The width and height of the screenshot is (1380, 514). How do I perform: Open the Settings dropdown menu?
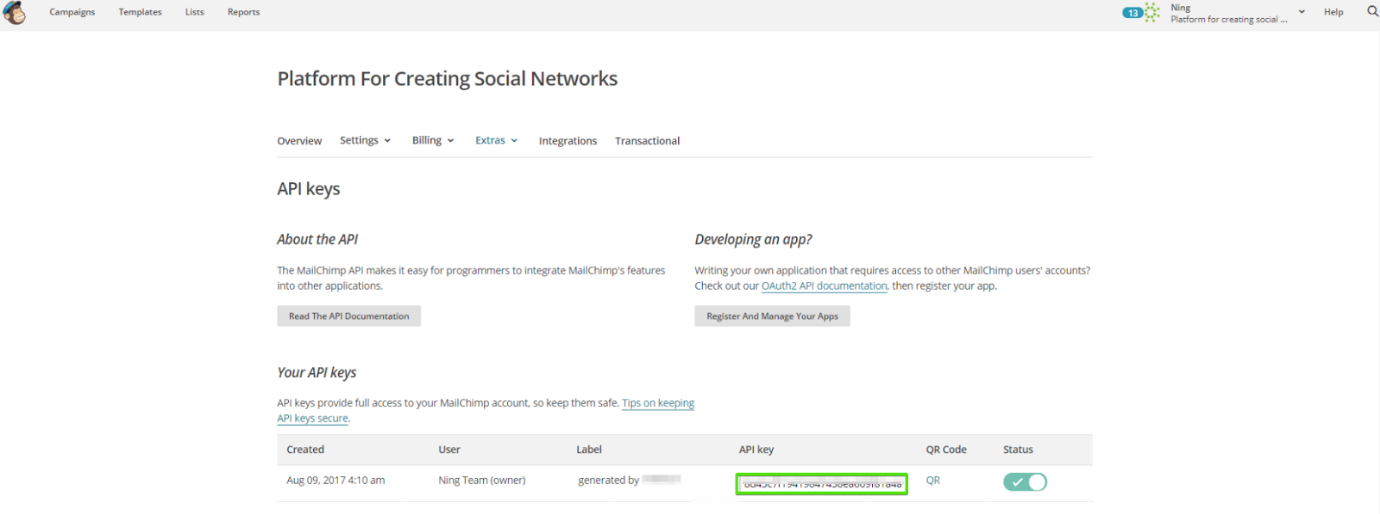pyautogui.click(x=365, y=141)
